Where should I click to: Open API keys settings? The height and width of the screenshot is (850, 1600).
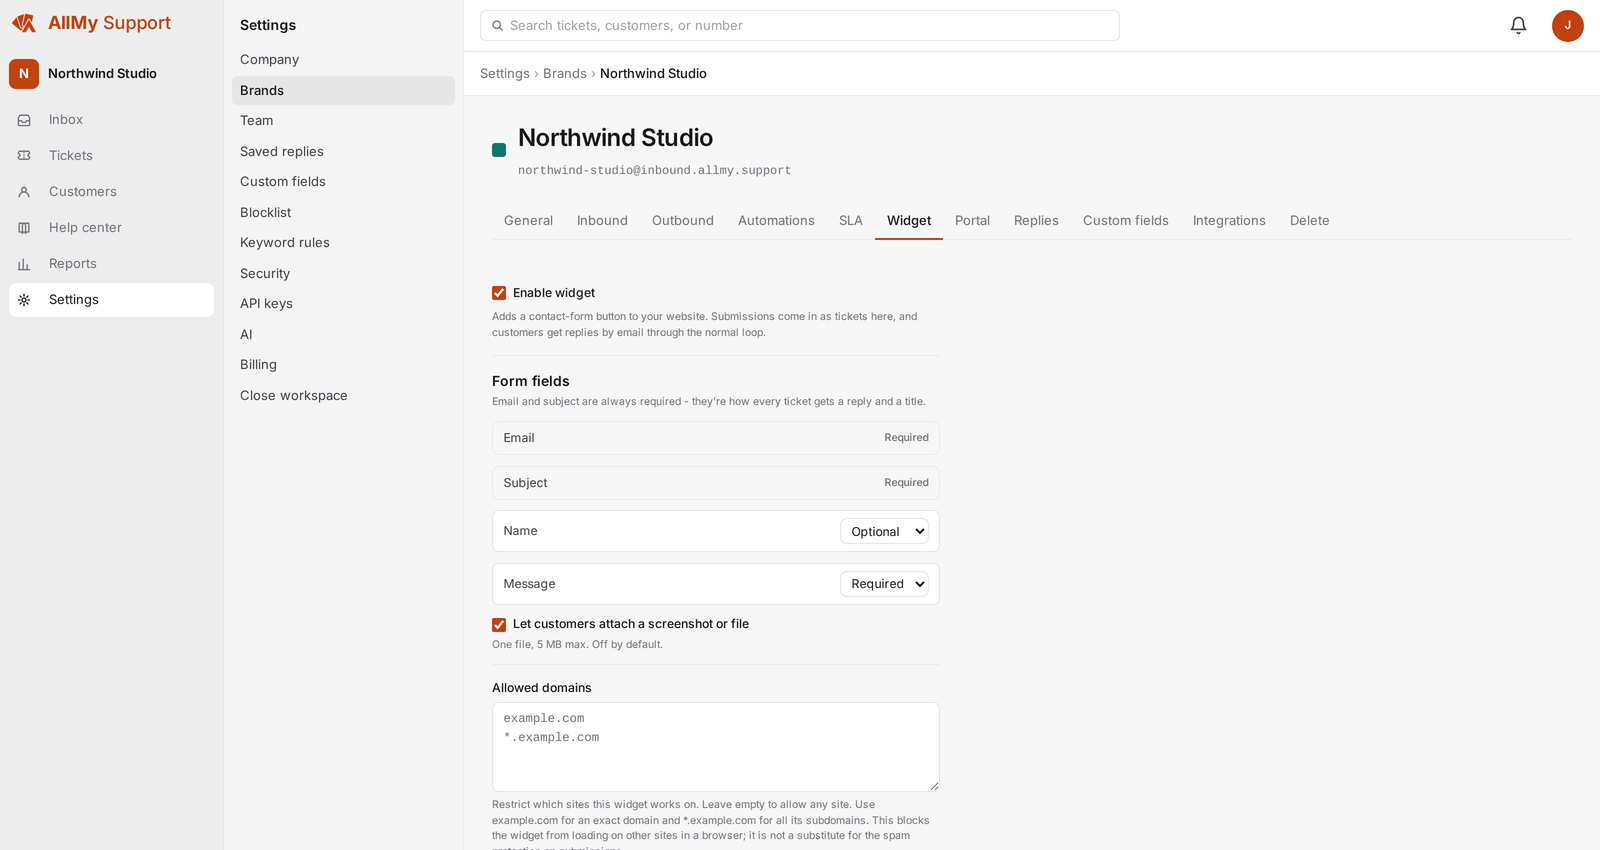pos(343,304)
